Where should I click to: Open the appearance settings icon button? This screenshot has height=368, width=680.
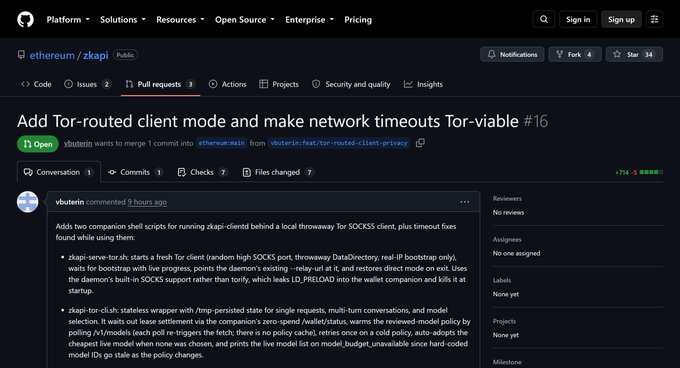coord(654,20)
